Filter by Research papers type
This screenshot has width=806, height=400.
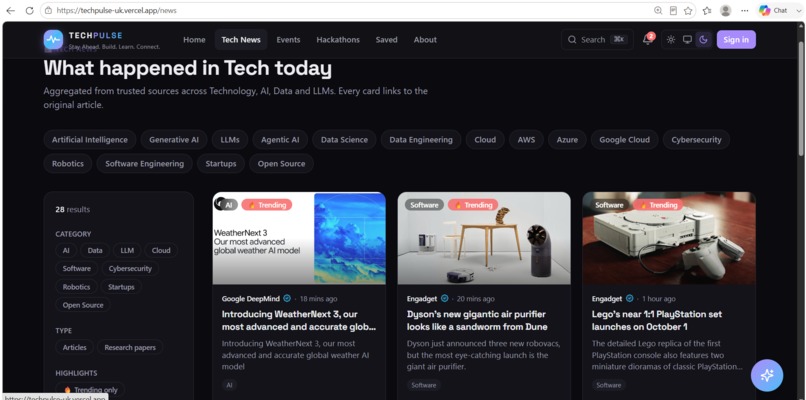click(130, 348)
